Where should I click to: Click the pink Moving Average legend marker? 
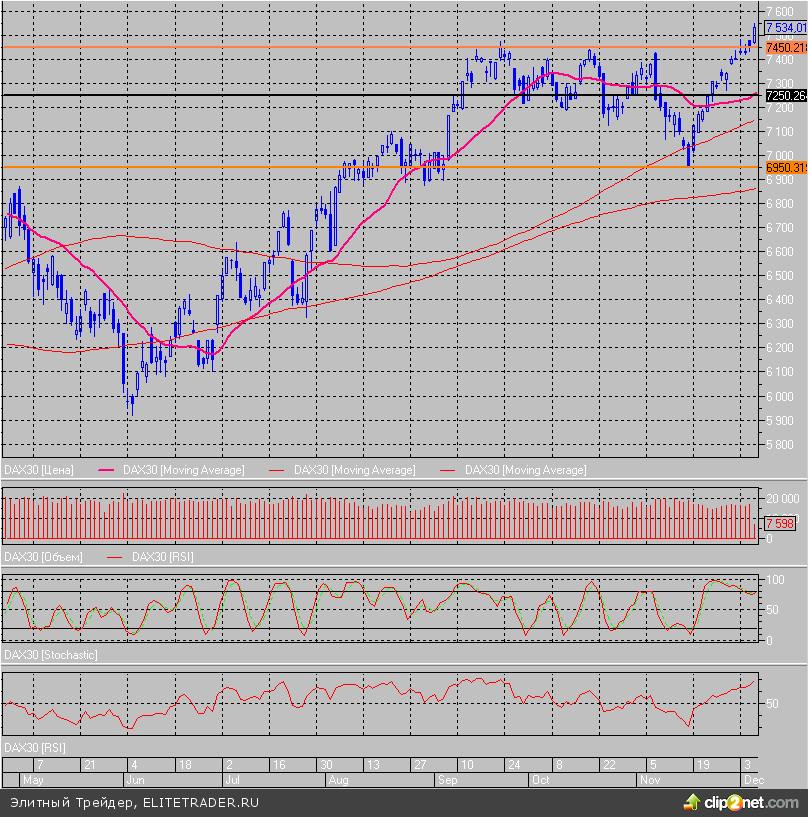(109, 469)
